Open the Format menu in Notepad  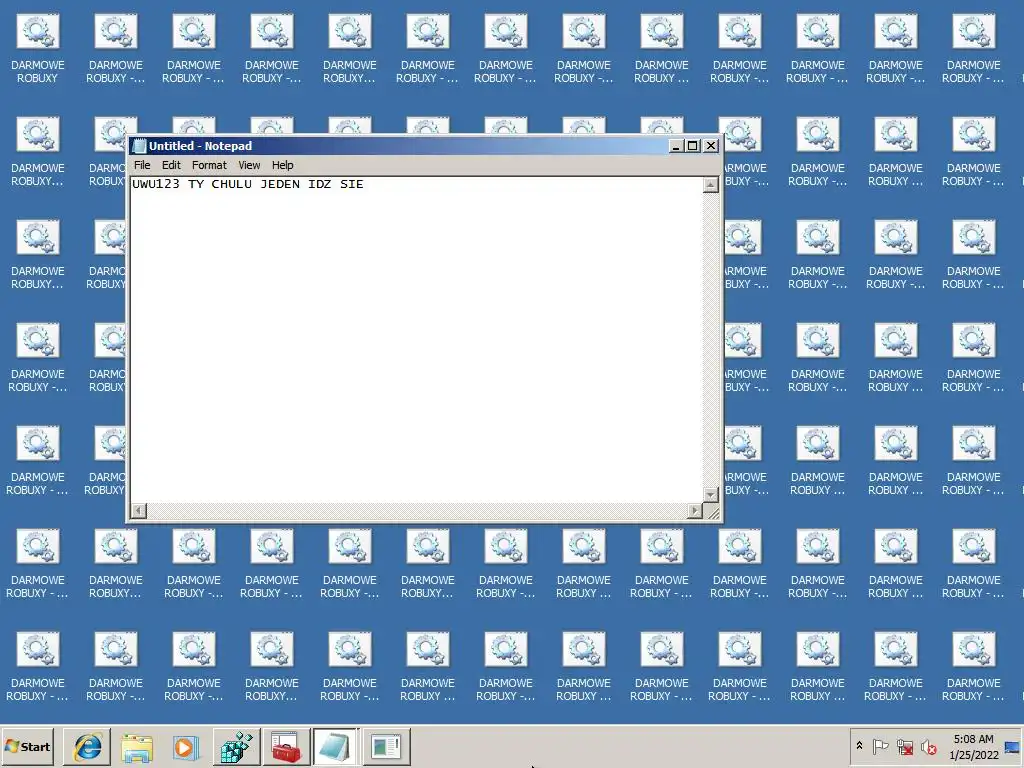[209, 165]
